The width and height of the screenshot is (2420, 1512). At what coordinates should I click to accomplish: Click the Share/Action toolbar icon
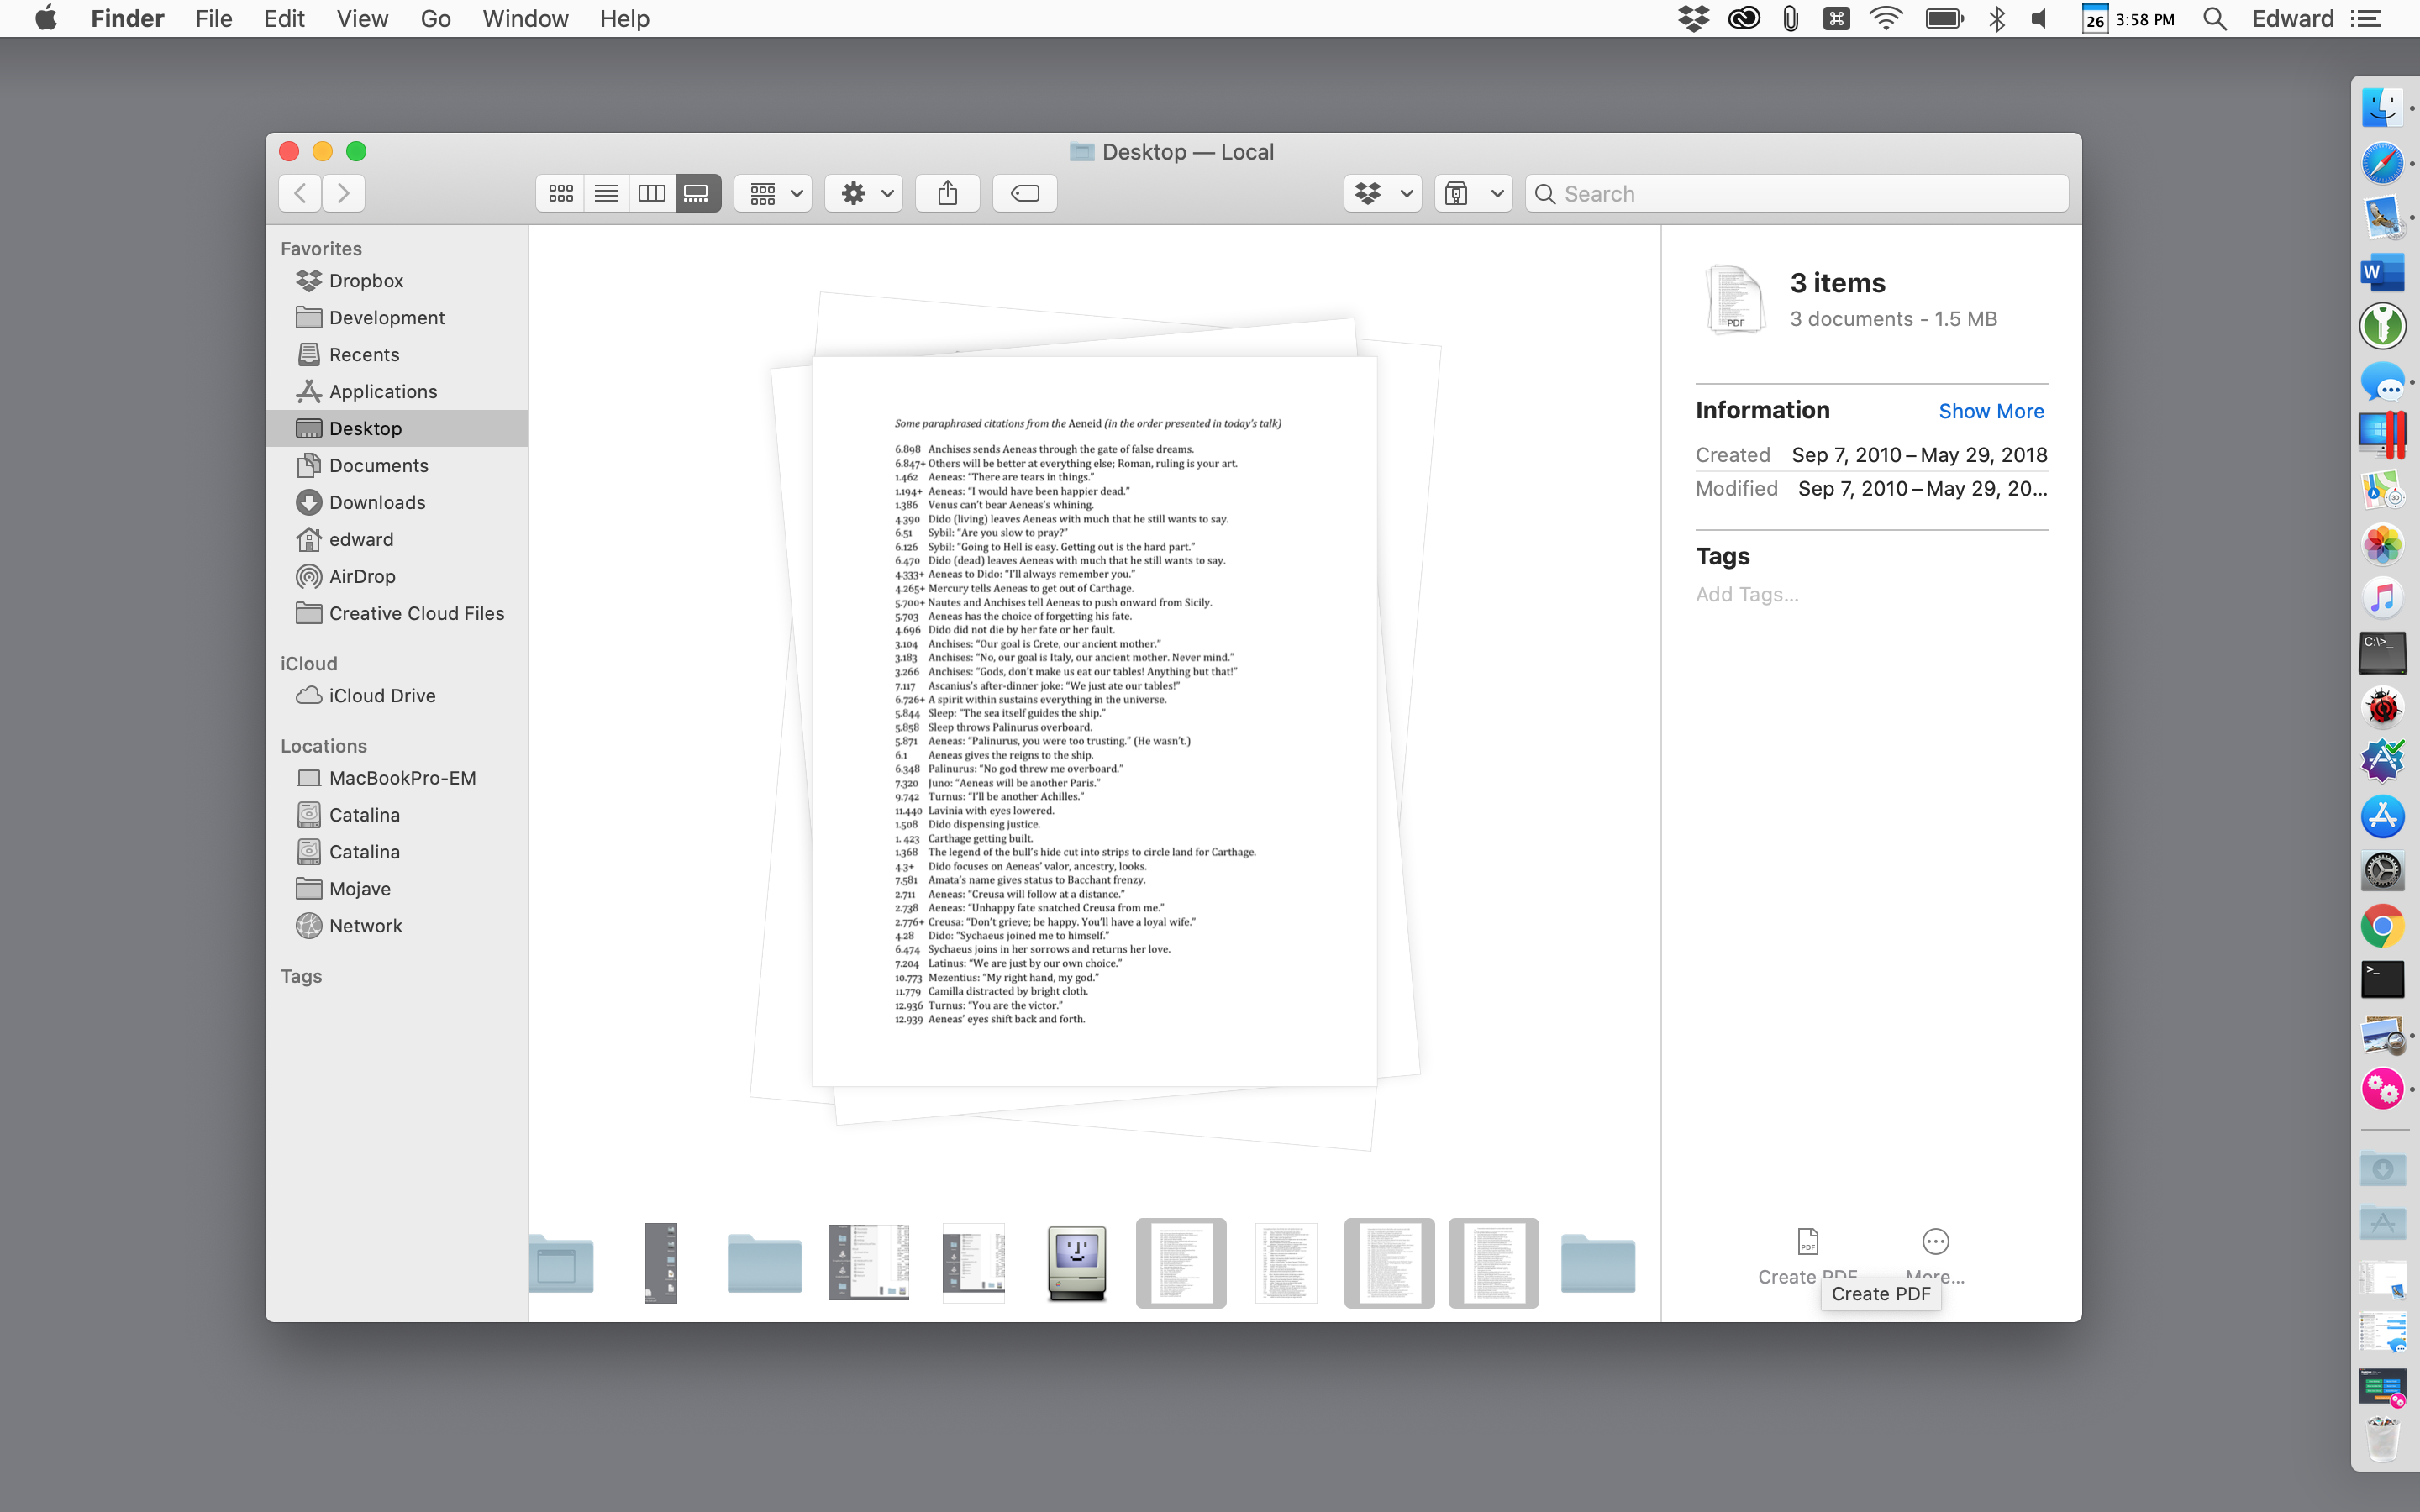click(946, 193)
